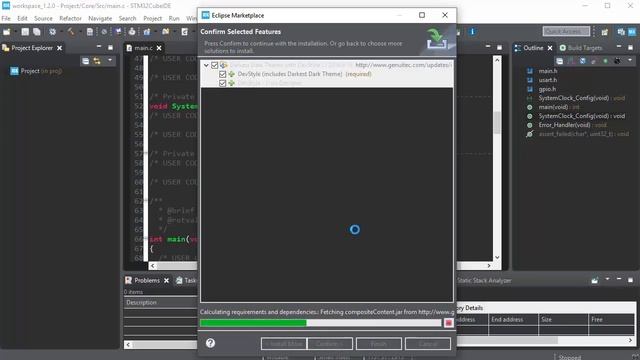
Task: Maximize the Outline panel
Action: 630,47
